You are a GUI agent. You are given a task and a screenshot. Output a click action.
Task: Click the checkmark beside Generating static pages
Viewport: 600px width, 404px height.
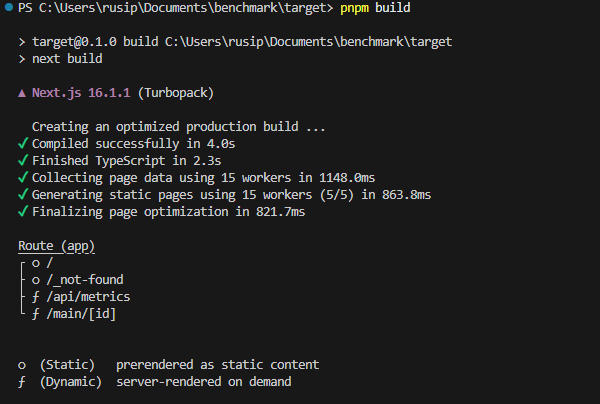point(22,195)
